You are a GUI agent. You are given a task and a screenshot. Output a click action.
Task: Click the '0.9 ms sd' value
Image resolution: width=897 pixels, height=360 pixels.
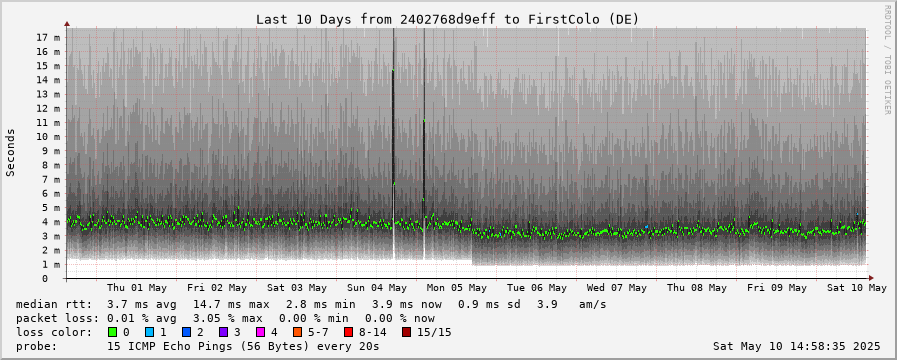(x=489, y=304)
